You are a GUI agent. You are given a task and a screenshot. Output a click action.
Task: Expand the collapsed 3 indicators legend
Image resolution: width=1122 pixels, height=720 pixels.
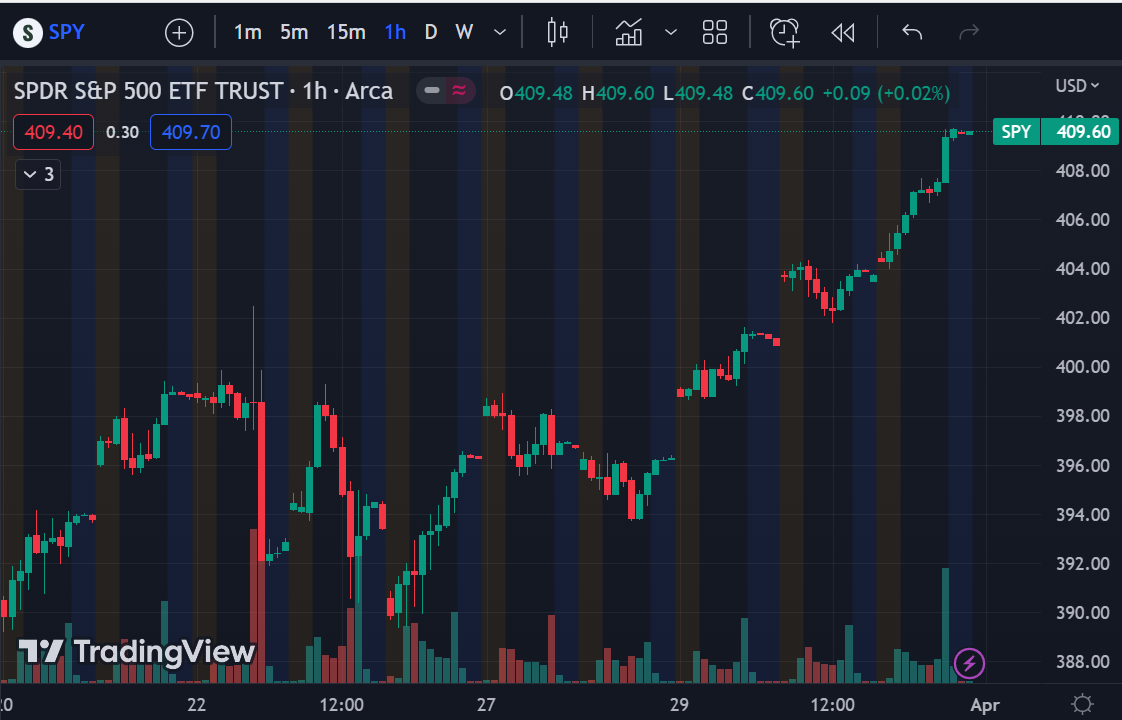pyautogui.click(x=38, y=175)
